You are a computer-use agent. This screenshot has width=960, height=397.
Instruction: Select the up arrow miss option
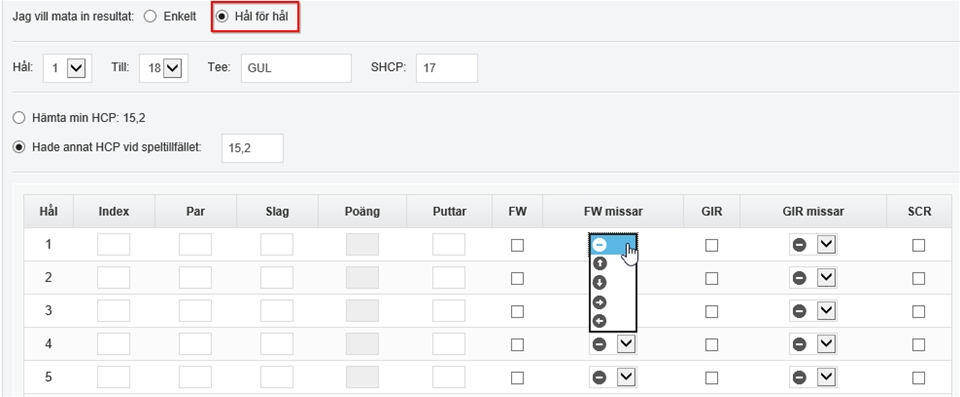click(x=600, y=263)
